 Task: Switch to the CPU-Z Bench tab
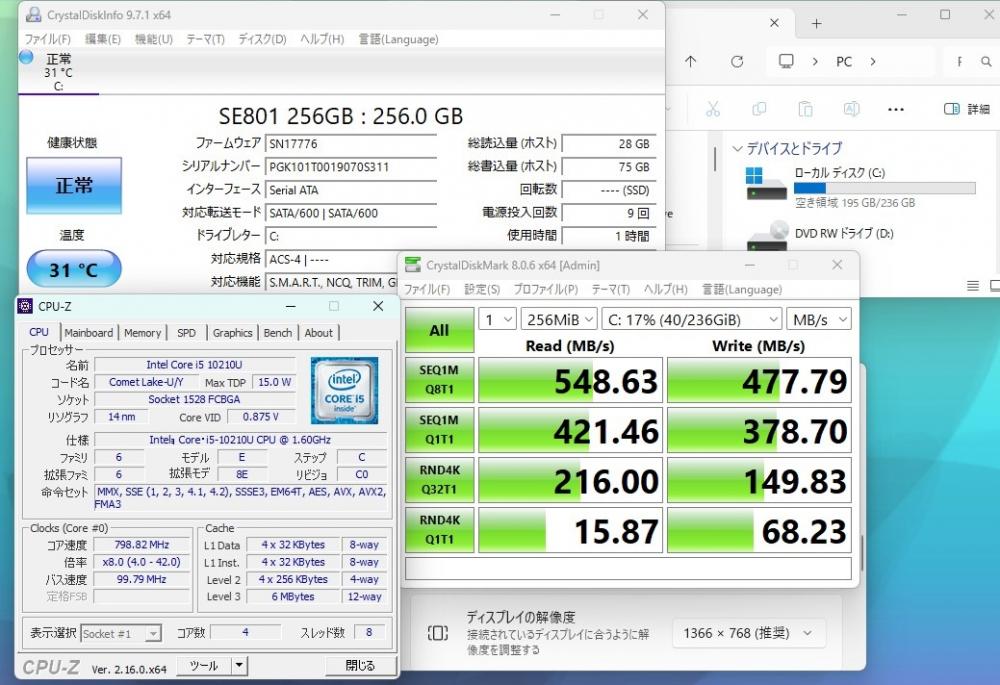[277, 332]
